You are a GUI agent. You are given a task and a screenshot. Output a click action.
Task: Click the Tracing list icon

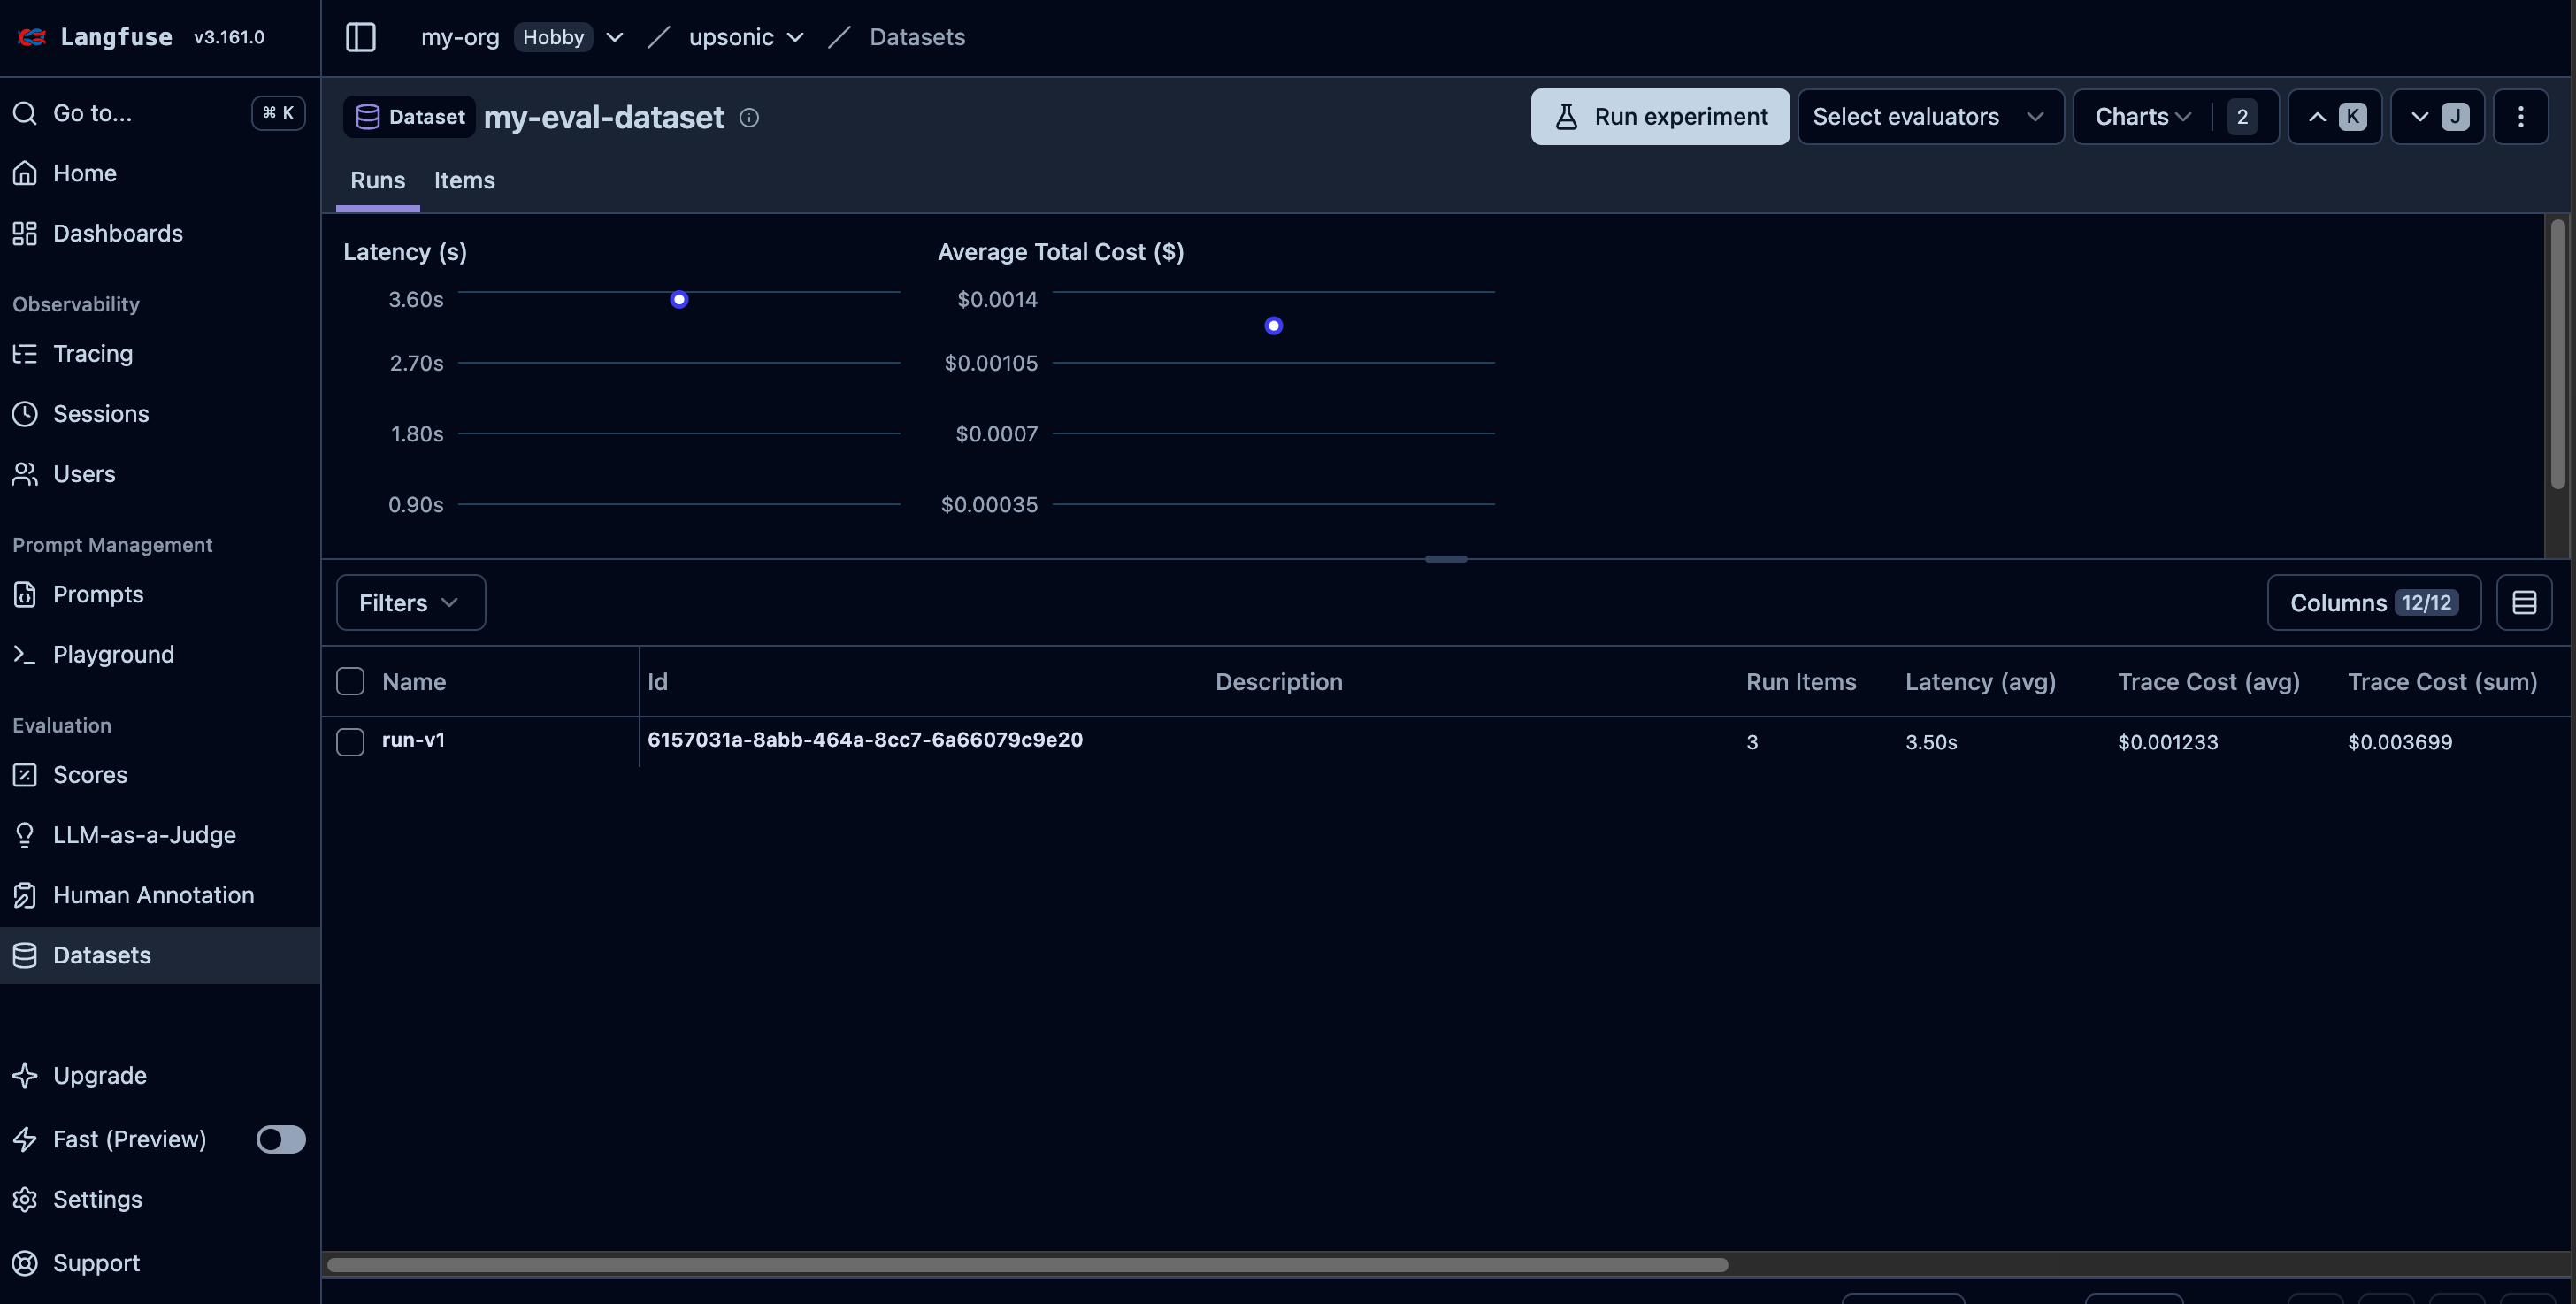coord(25,353)
